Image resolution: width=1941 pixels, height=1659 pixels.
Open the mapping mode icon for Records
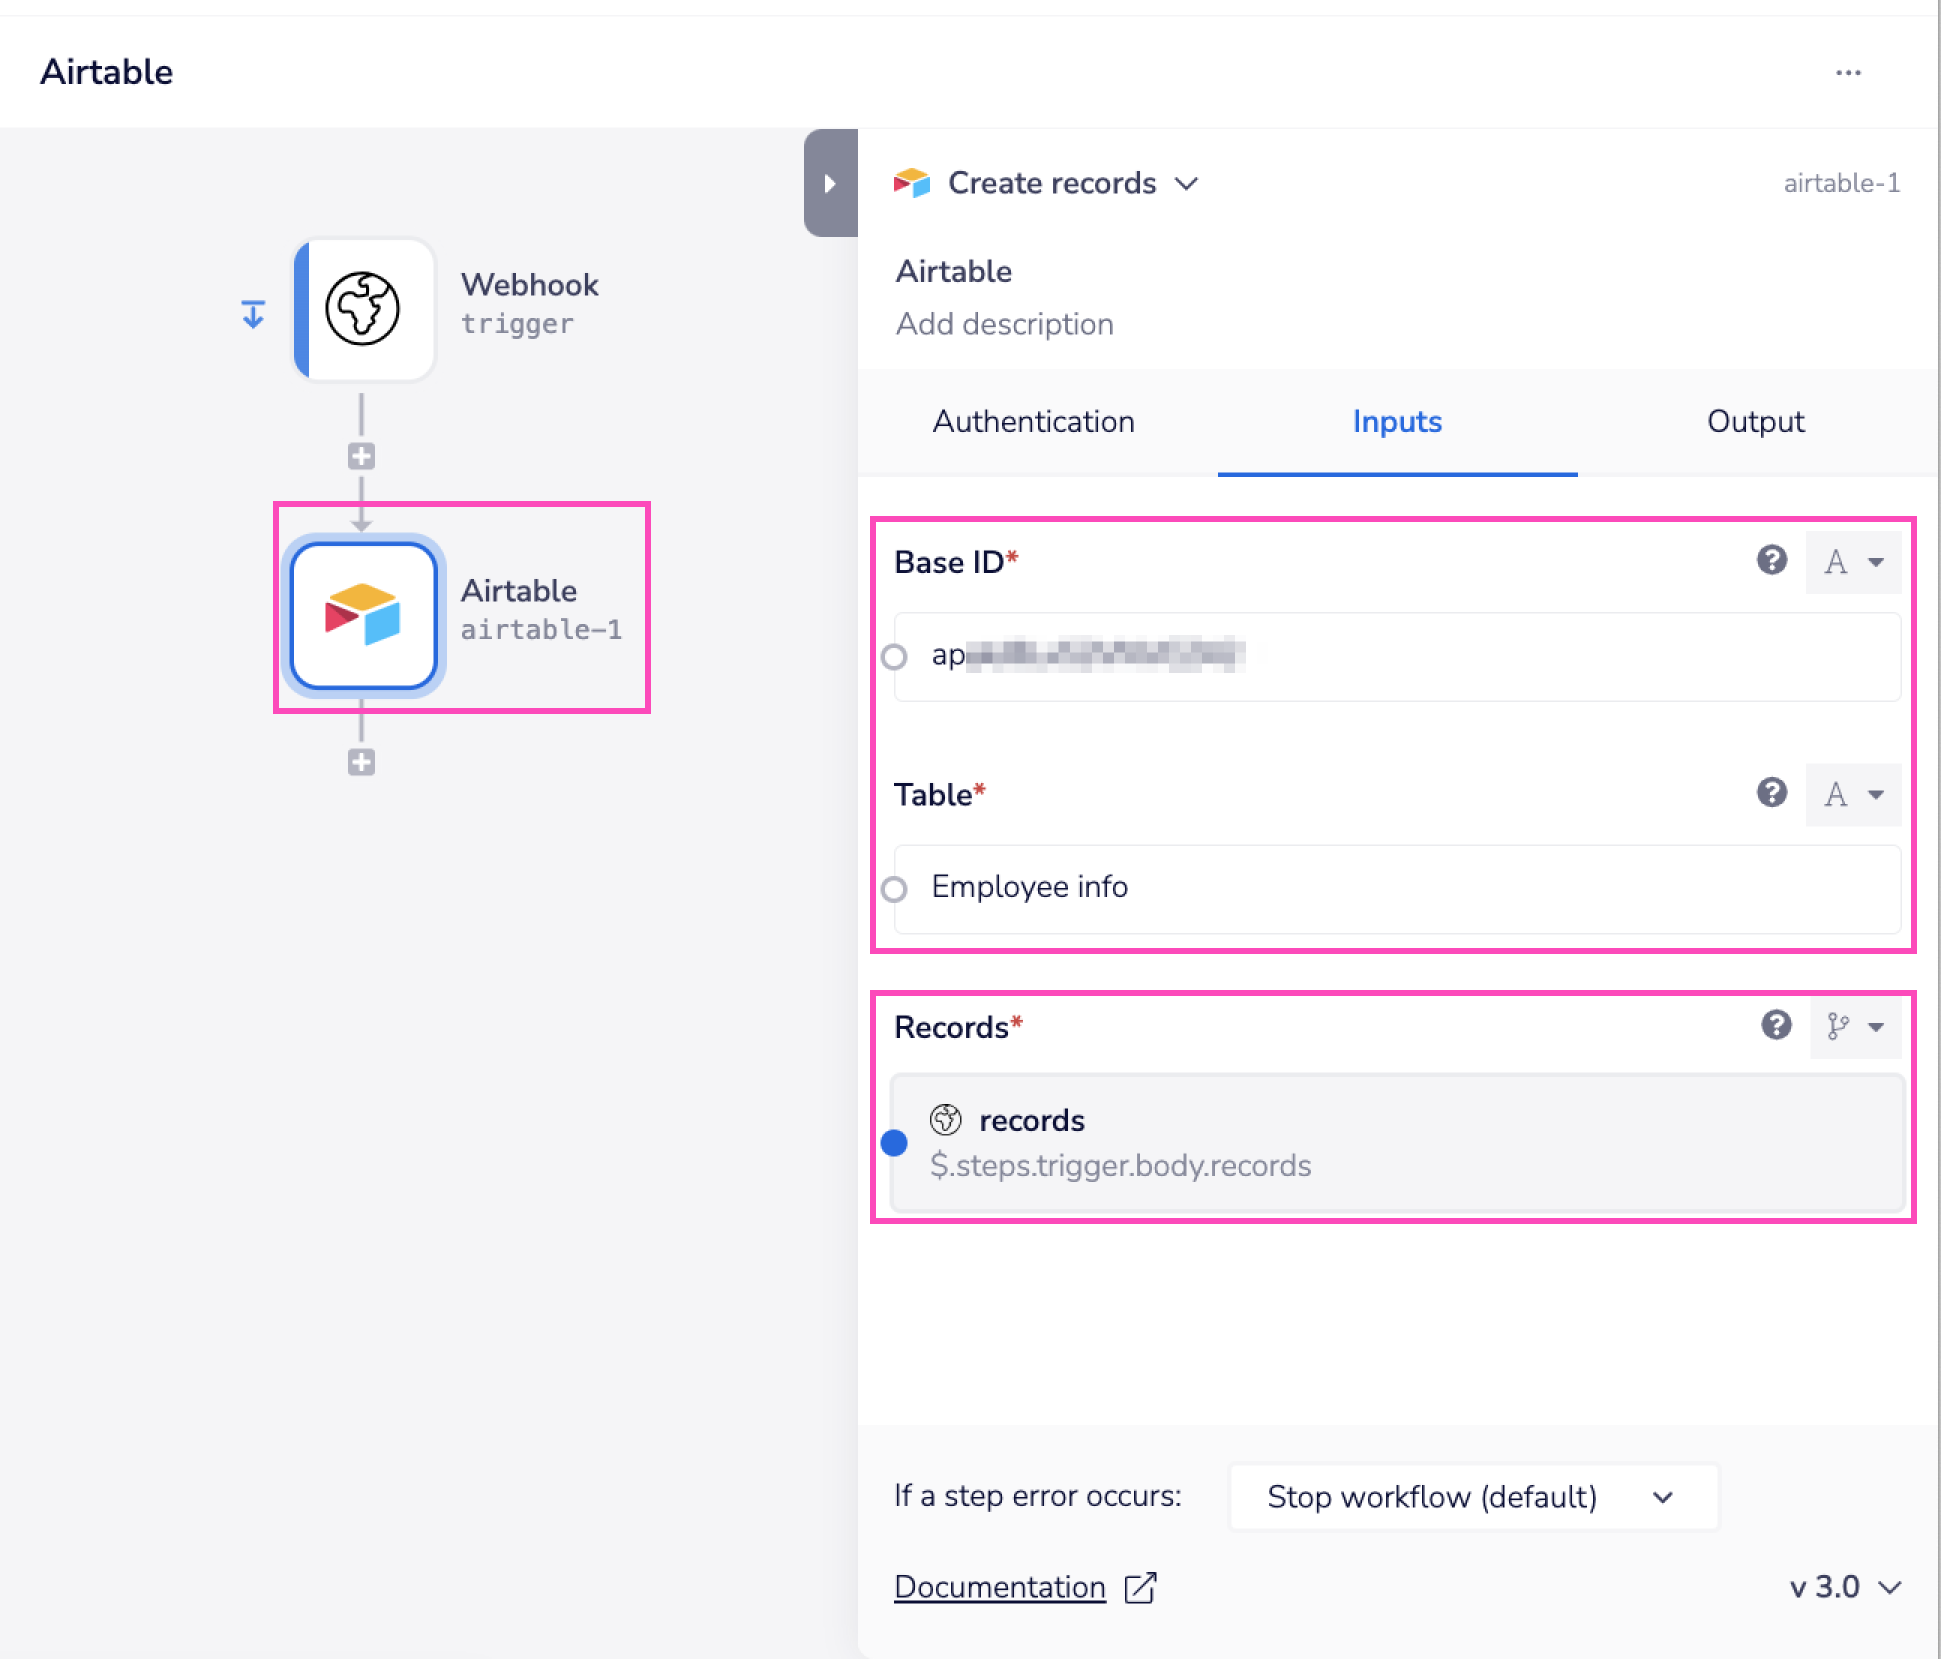coord(1855,1026)
